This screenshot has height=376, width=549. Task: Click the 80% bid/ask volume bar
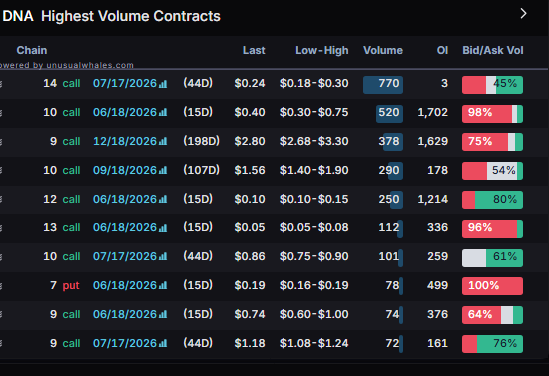pyautogui.click(x=492, y=200)
